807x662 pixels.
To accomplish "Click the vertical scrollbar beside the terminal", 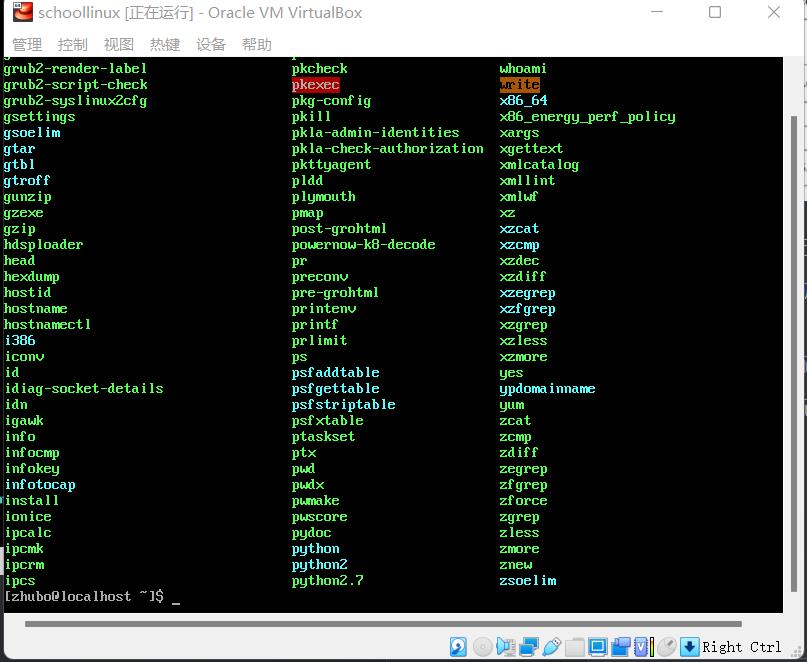I will click(x=794, y=354).
